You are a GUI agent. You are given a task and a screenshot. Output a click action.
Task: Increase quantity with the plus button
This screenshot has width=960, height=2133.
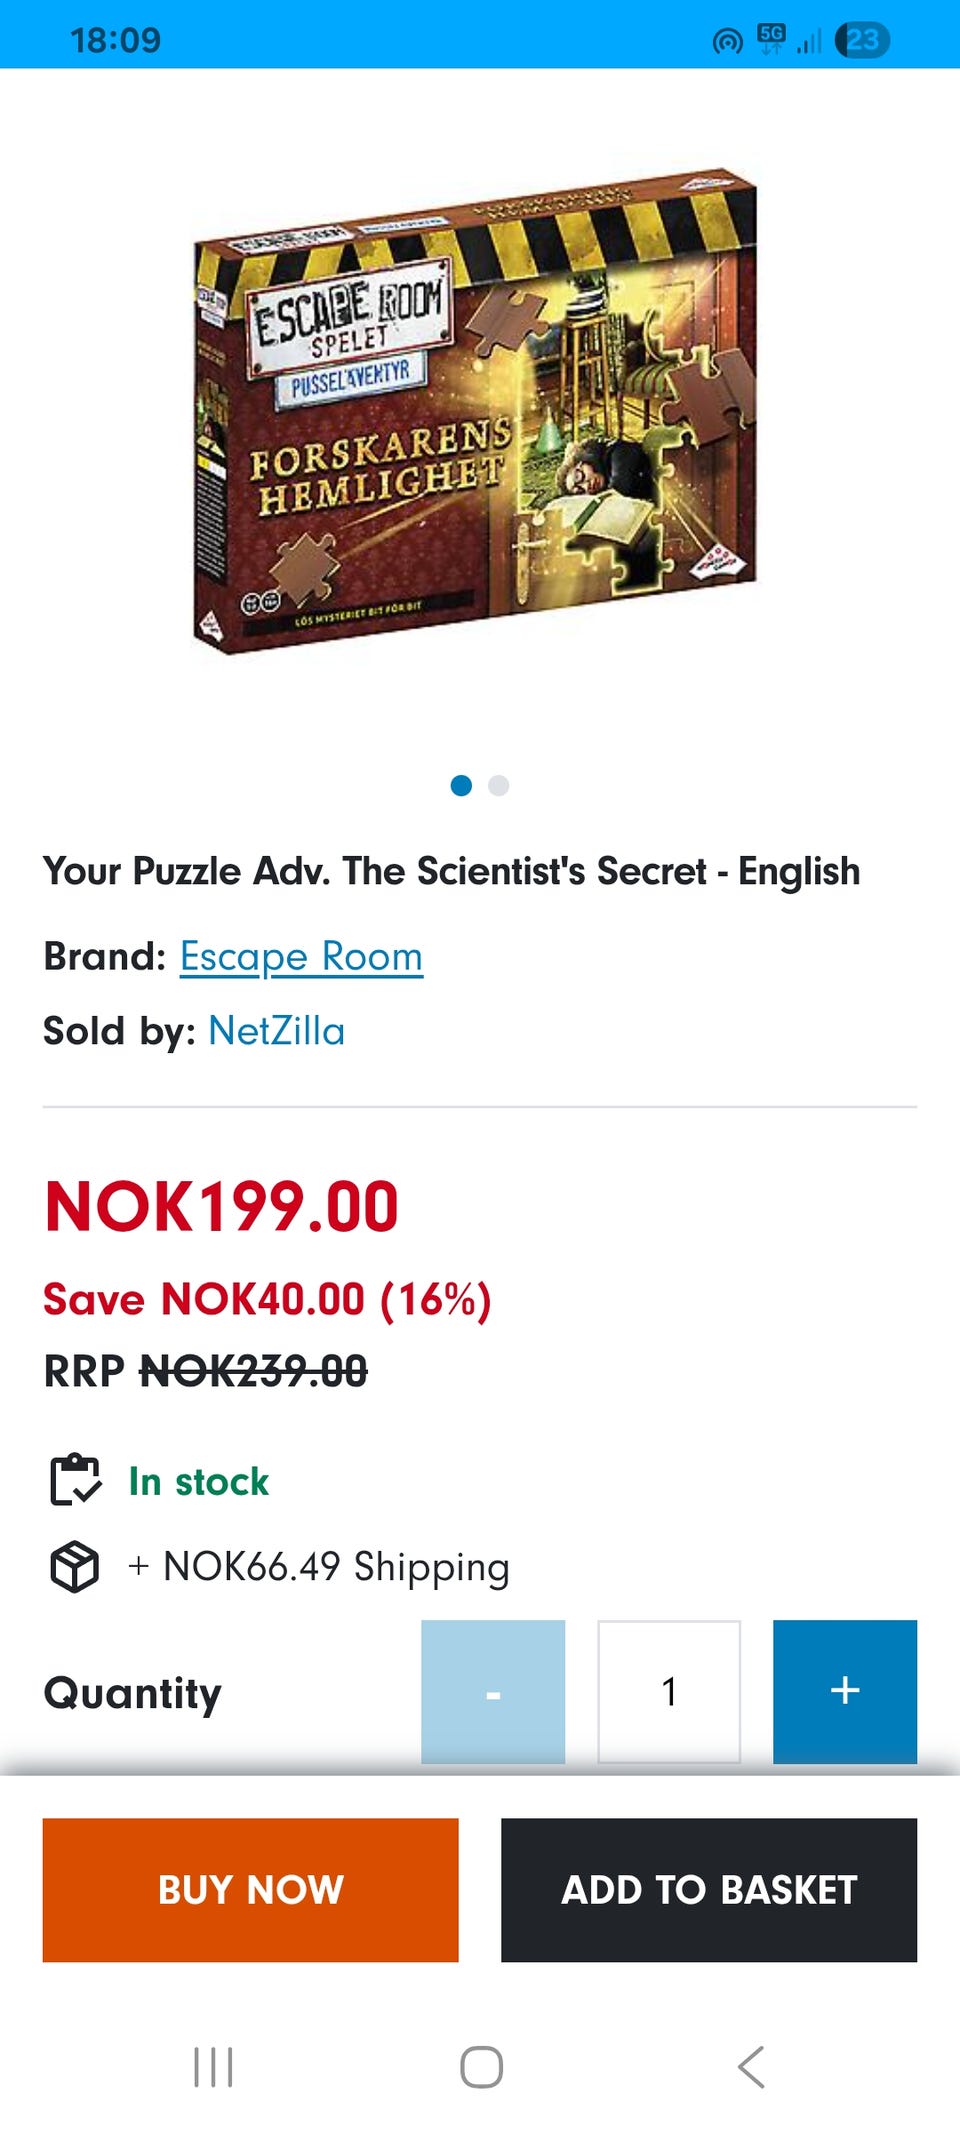pyautogui.click(x=844, y=1691)
